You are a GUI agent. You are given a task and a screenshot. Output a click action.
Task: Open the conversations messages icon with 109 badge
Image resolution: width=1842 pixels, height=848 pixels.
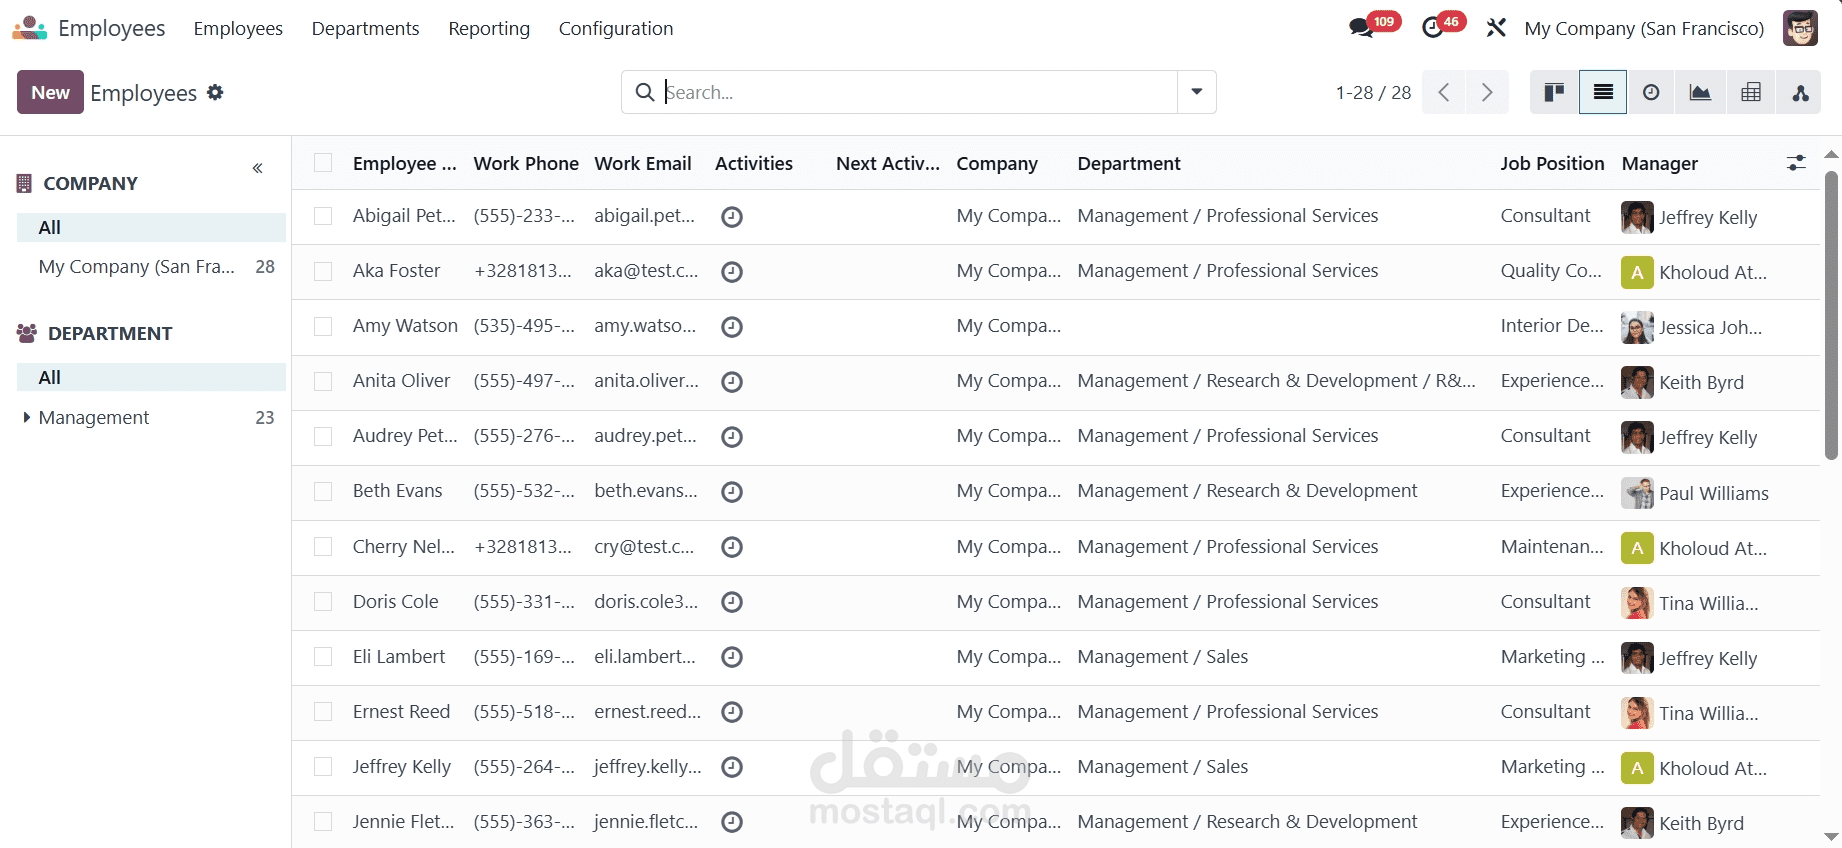point(1361,27)
